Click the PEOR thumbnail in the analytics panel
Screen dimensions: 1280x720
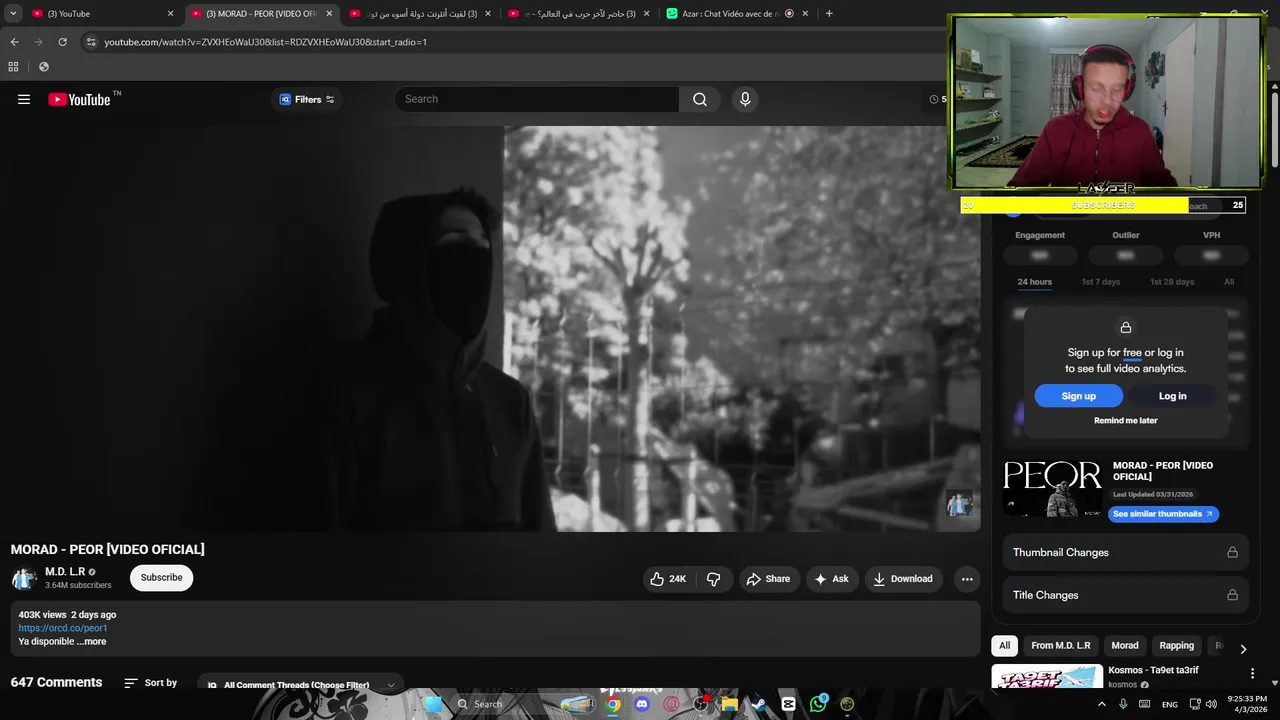coord(1053,487)
